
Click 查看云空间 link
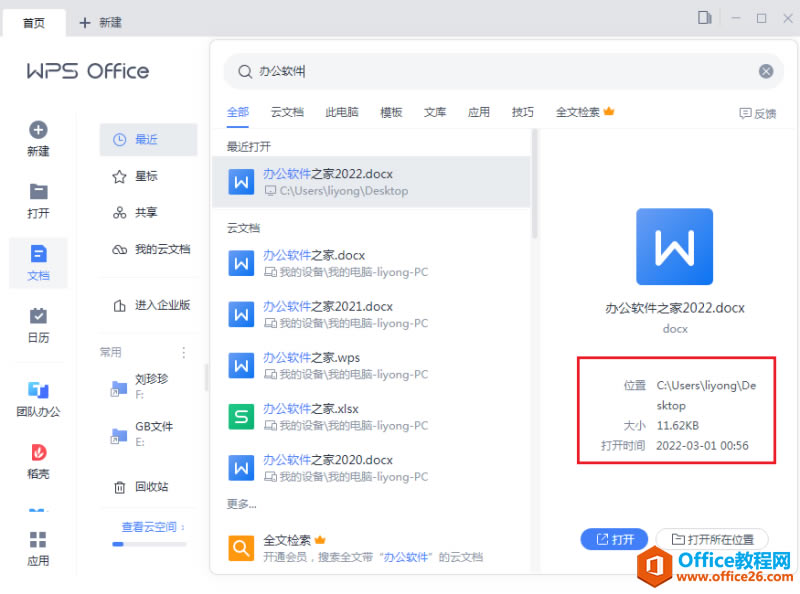pyautogui.click(x=152, y=526)
